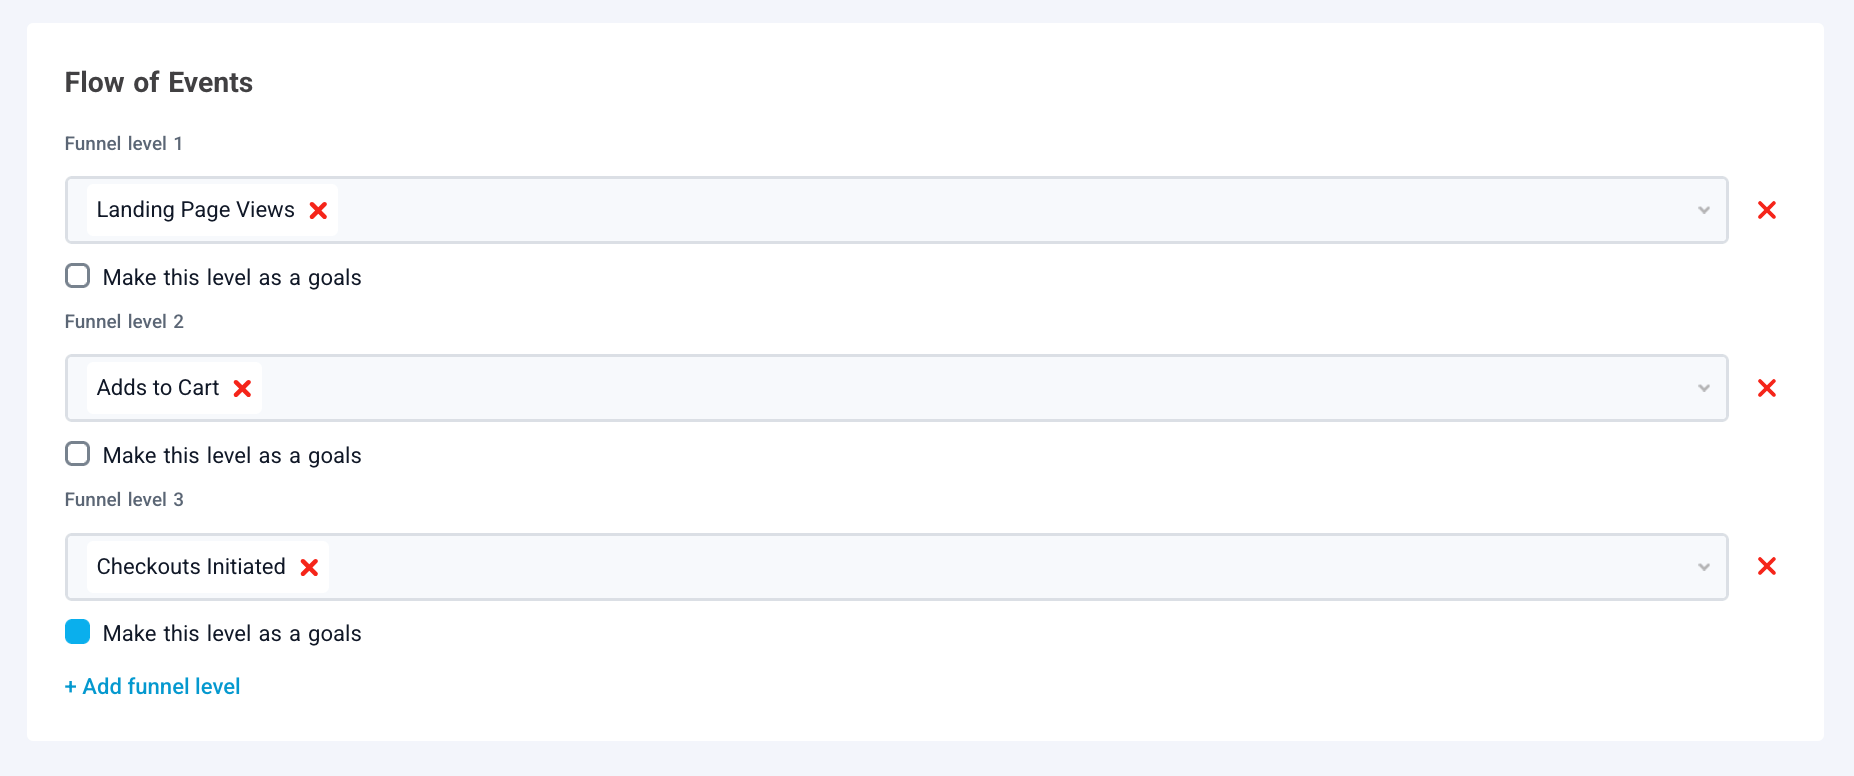Click the Add funnel level link

[153, 686]
